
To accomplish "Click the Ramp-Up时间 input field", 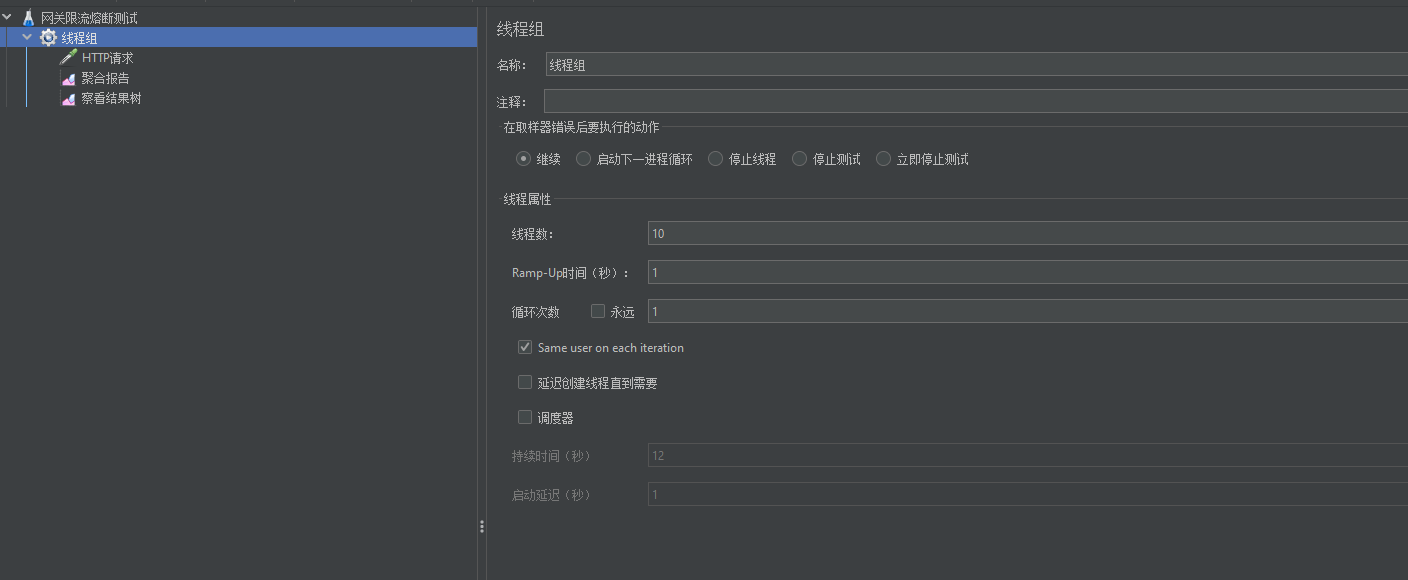I will coord(1028,272).
